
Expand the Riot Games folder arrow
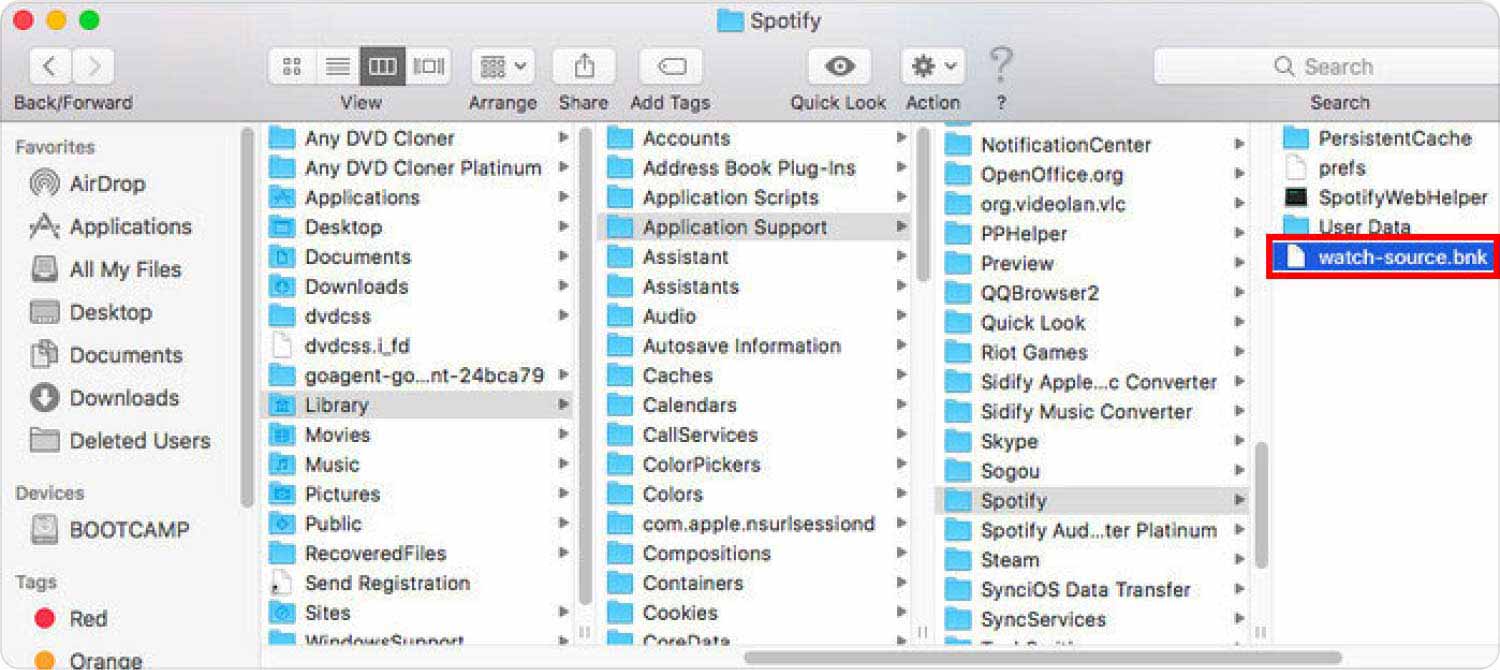coord(1240,352)
